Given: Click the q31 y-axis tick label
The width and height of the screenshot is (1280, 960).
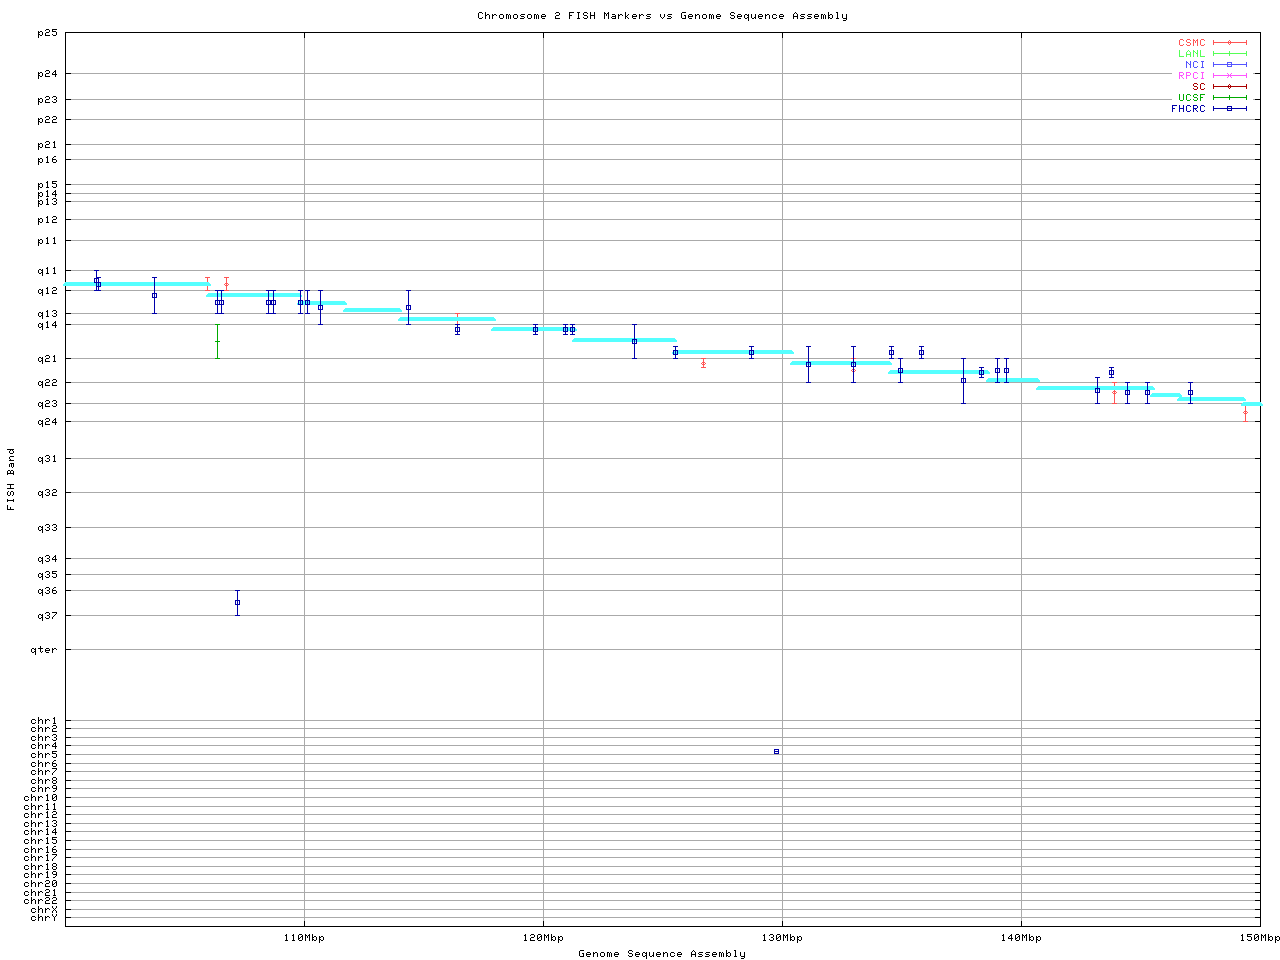Looking at the screenshot, I should [x=47, y=458].
